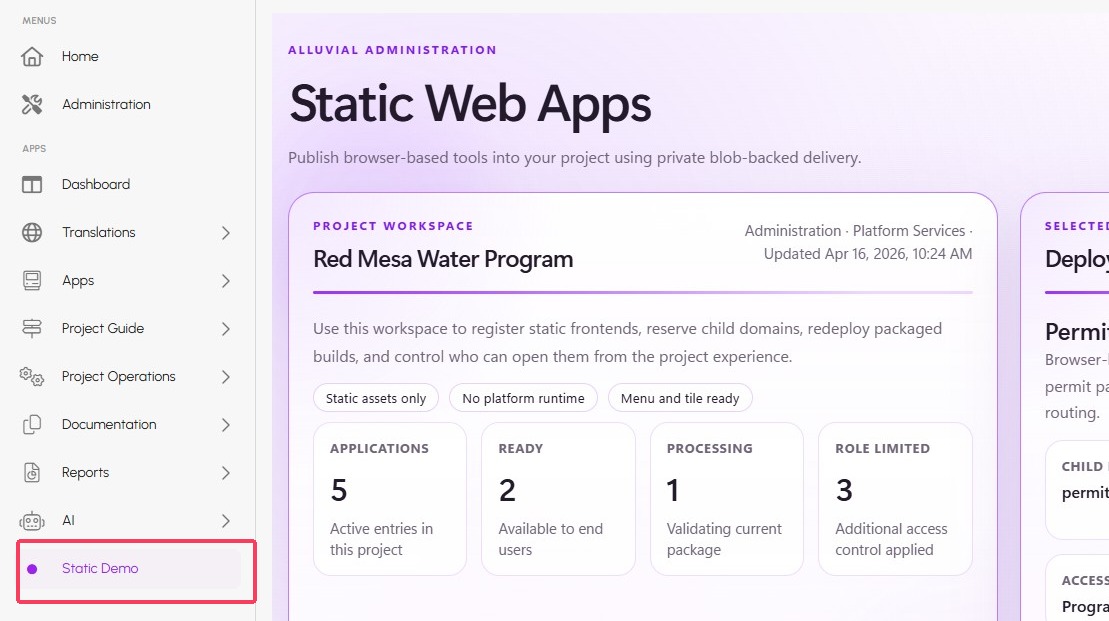
Task: Click the 'Menu and tile ready' tag
Action: tap(680, 398)
